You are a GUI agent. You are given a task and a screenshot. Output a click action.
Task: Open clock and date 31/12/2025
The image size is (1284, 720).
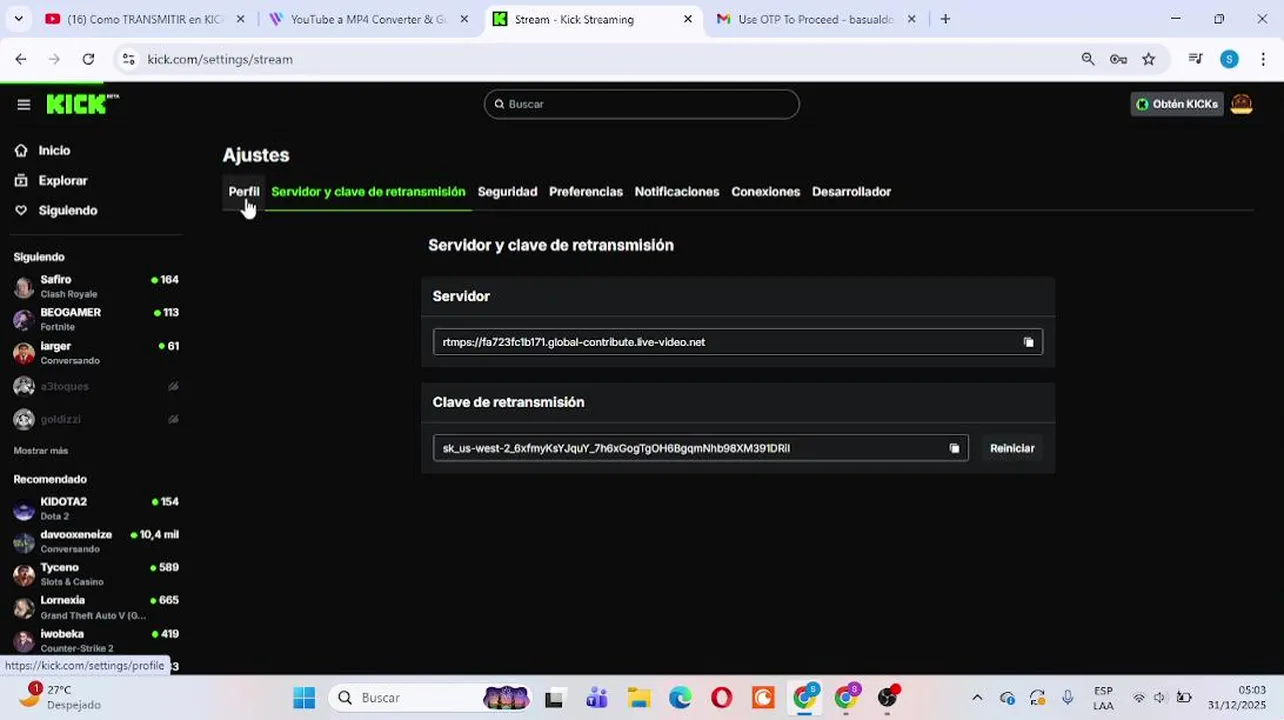click(1237, 697)
